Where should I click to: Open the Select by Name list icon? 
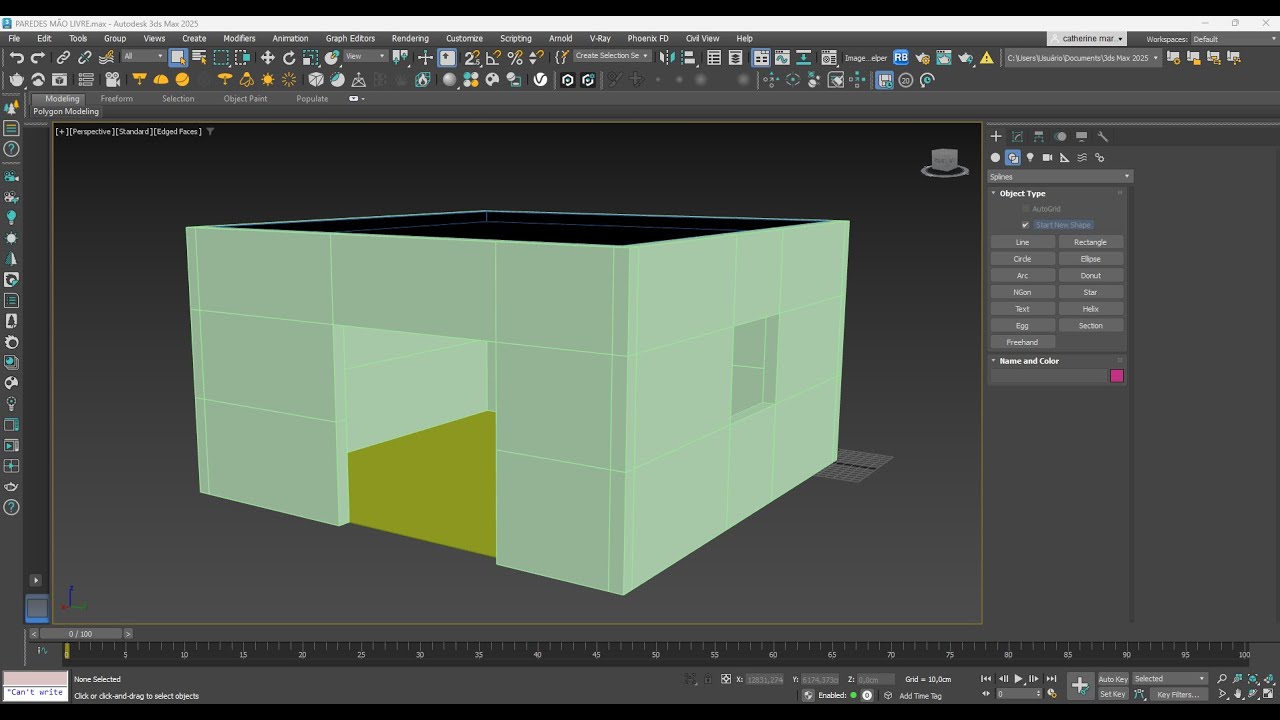pos(199,57)
